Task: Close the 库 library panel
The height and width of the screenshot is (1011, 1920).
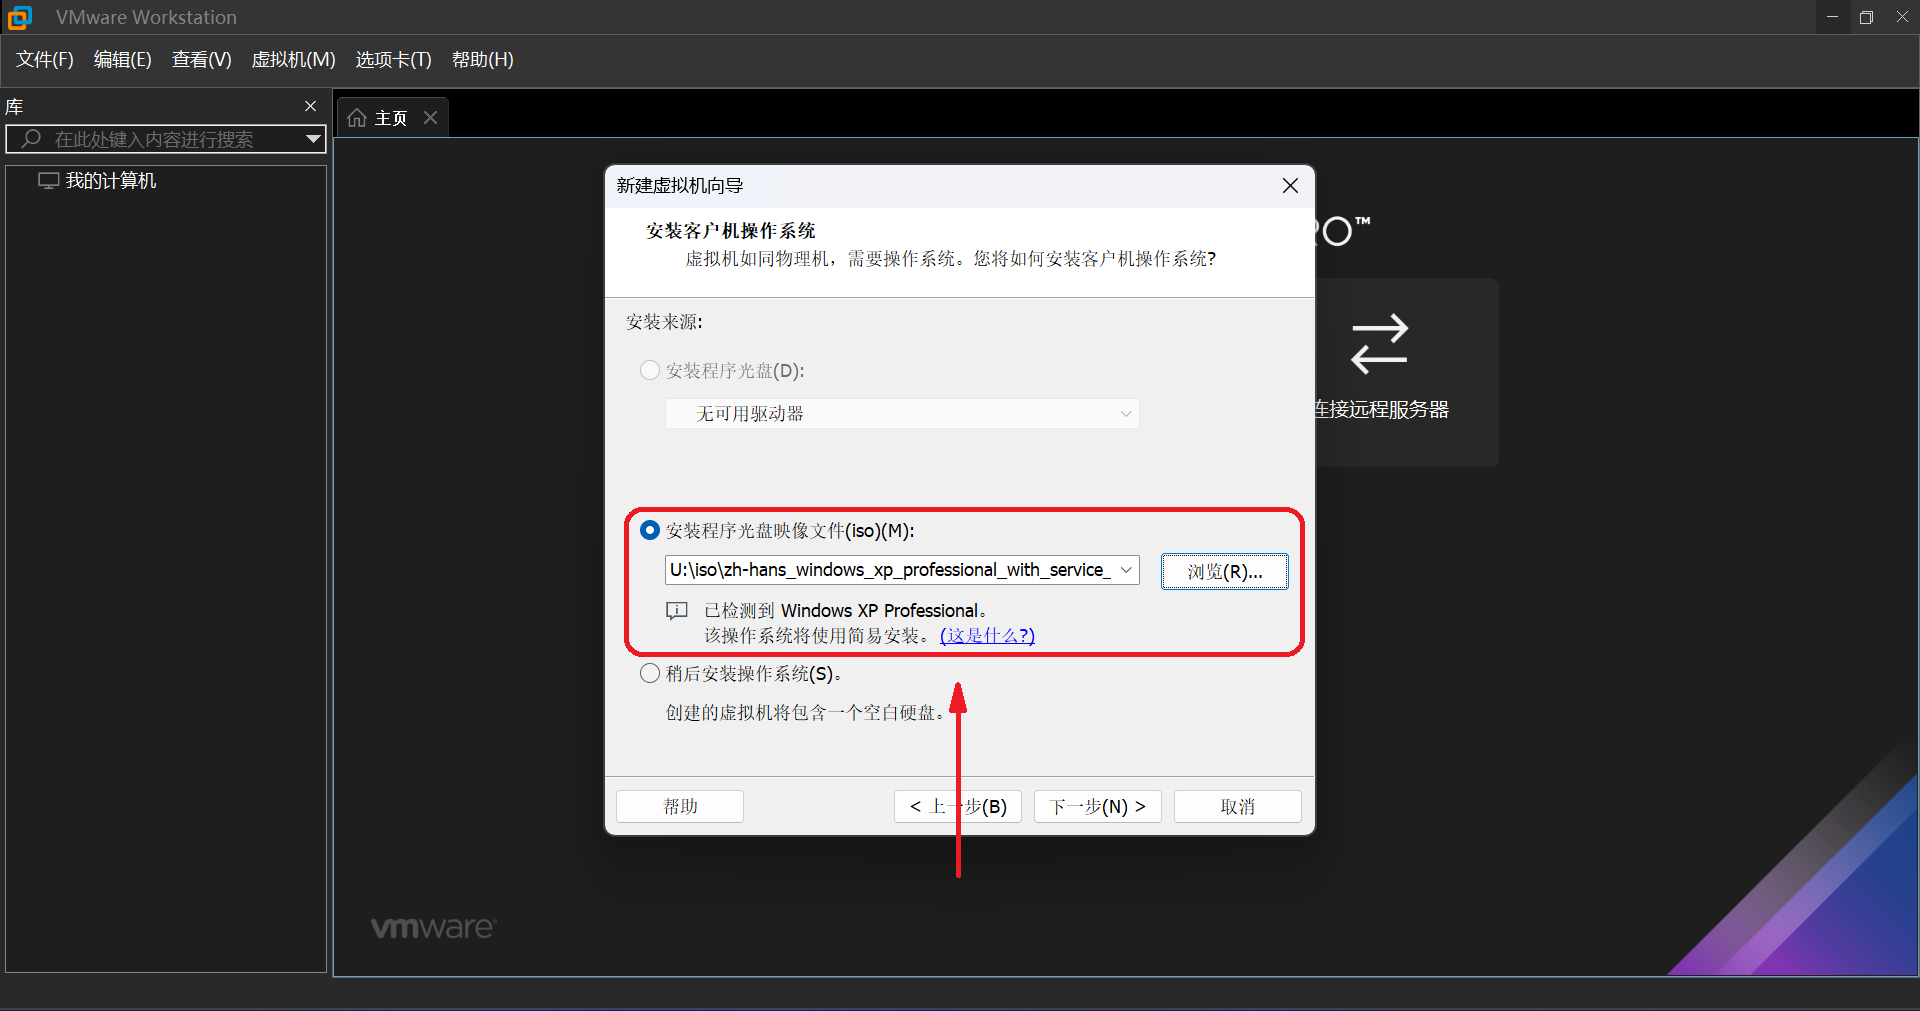Action: (310, 106)
